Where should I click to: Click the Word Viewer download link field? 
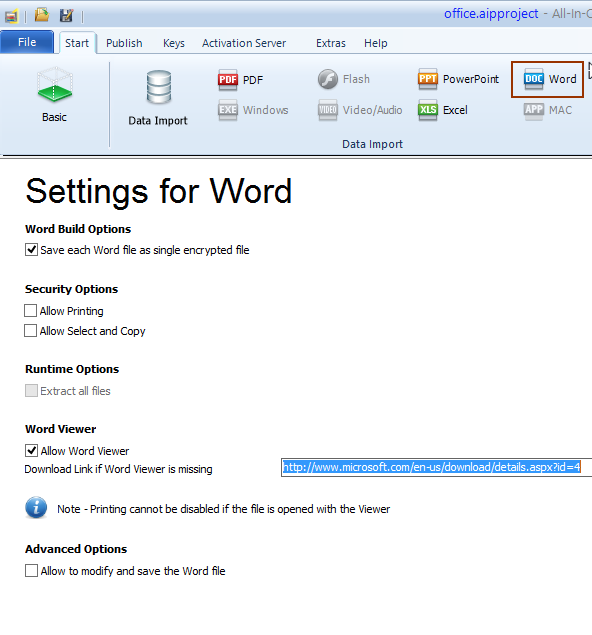click(x=437, y=467)
